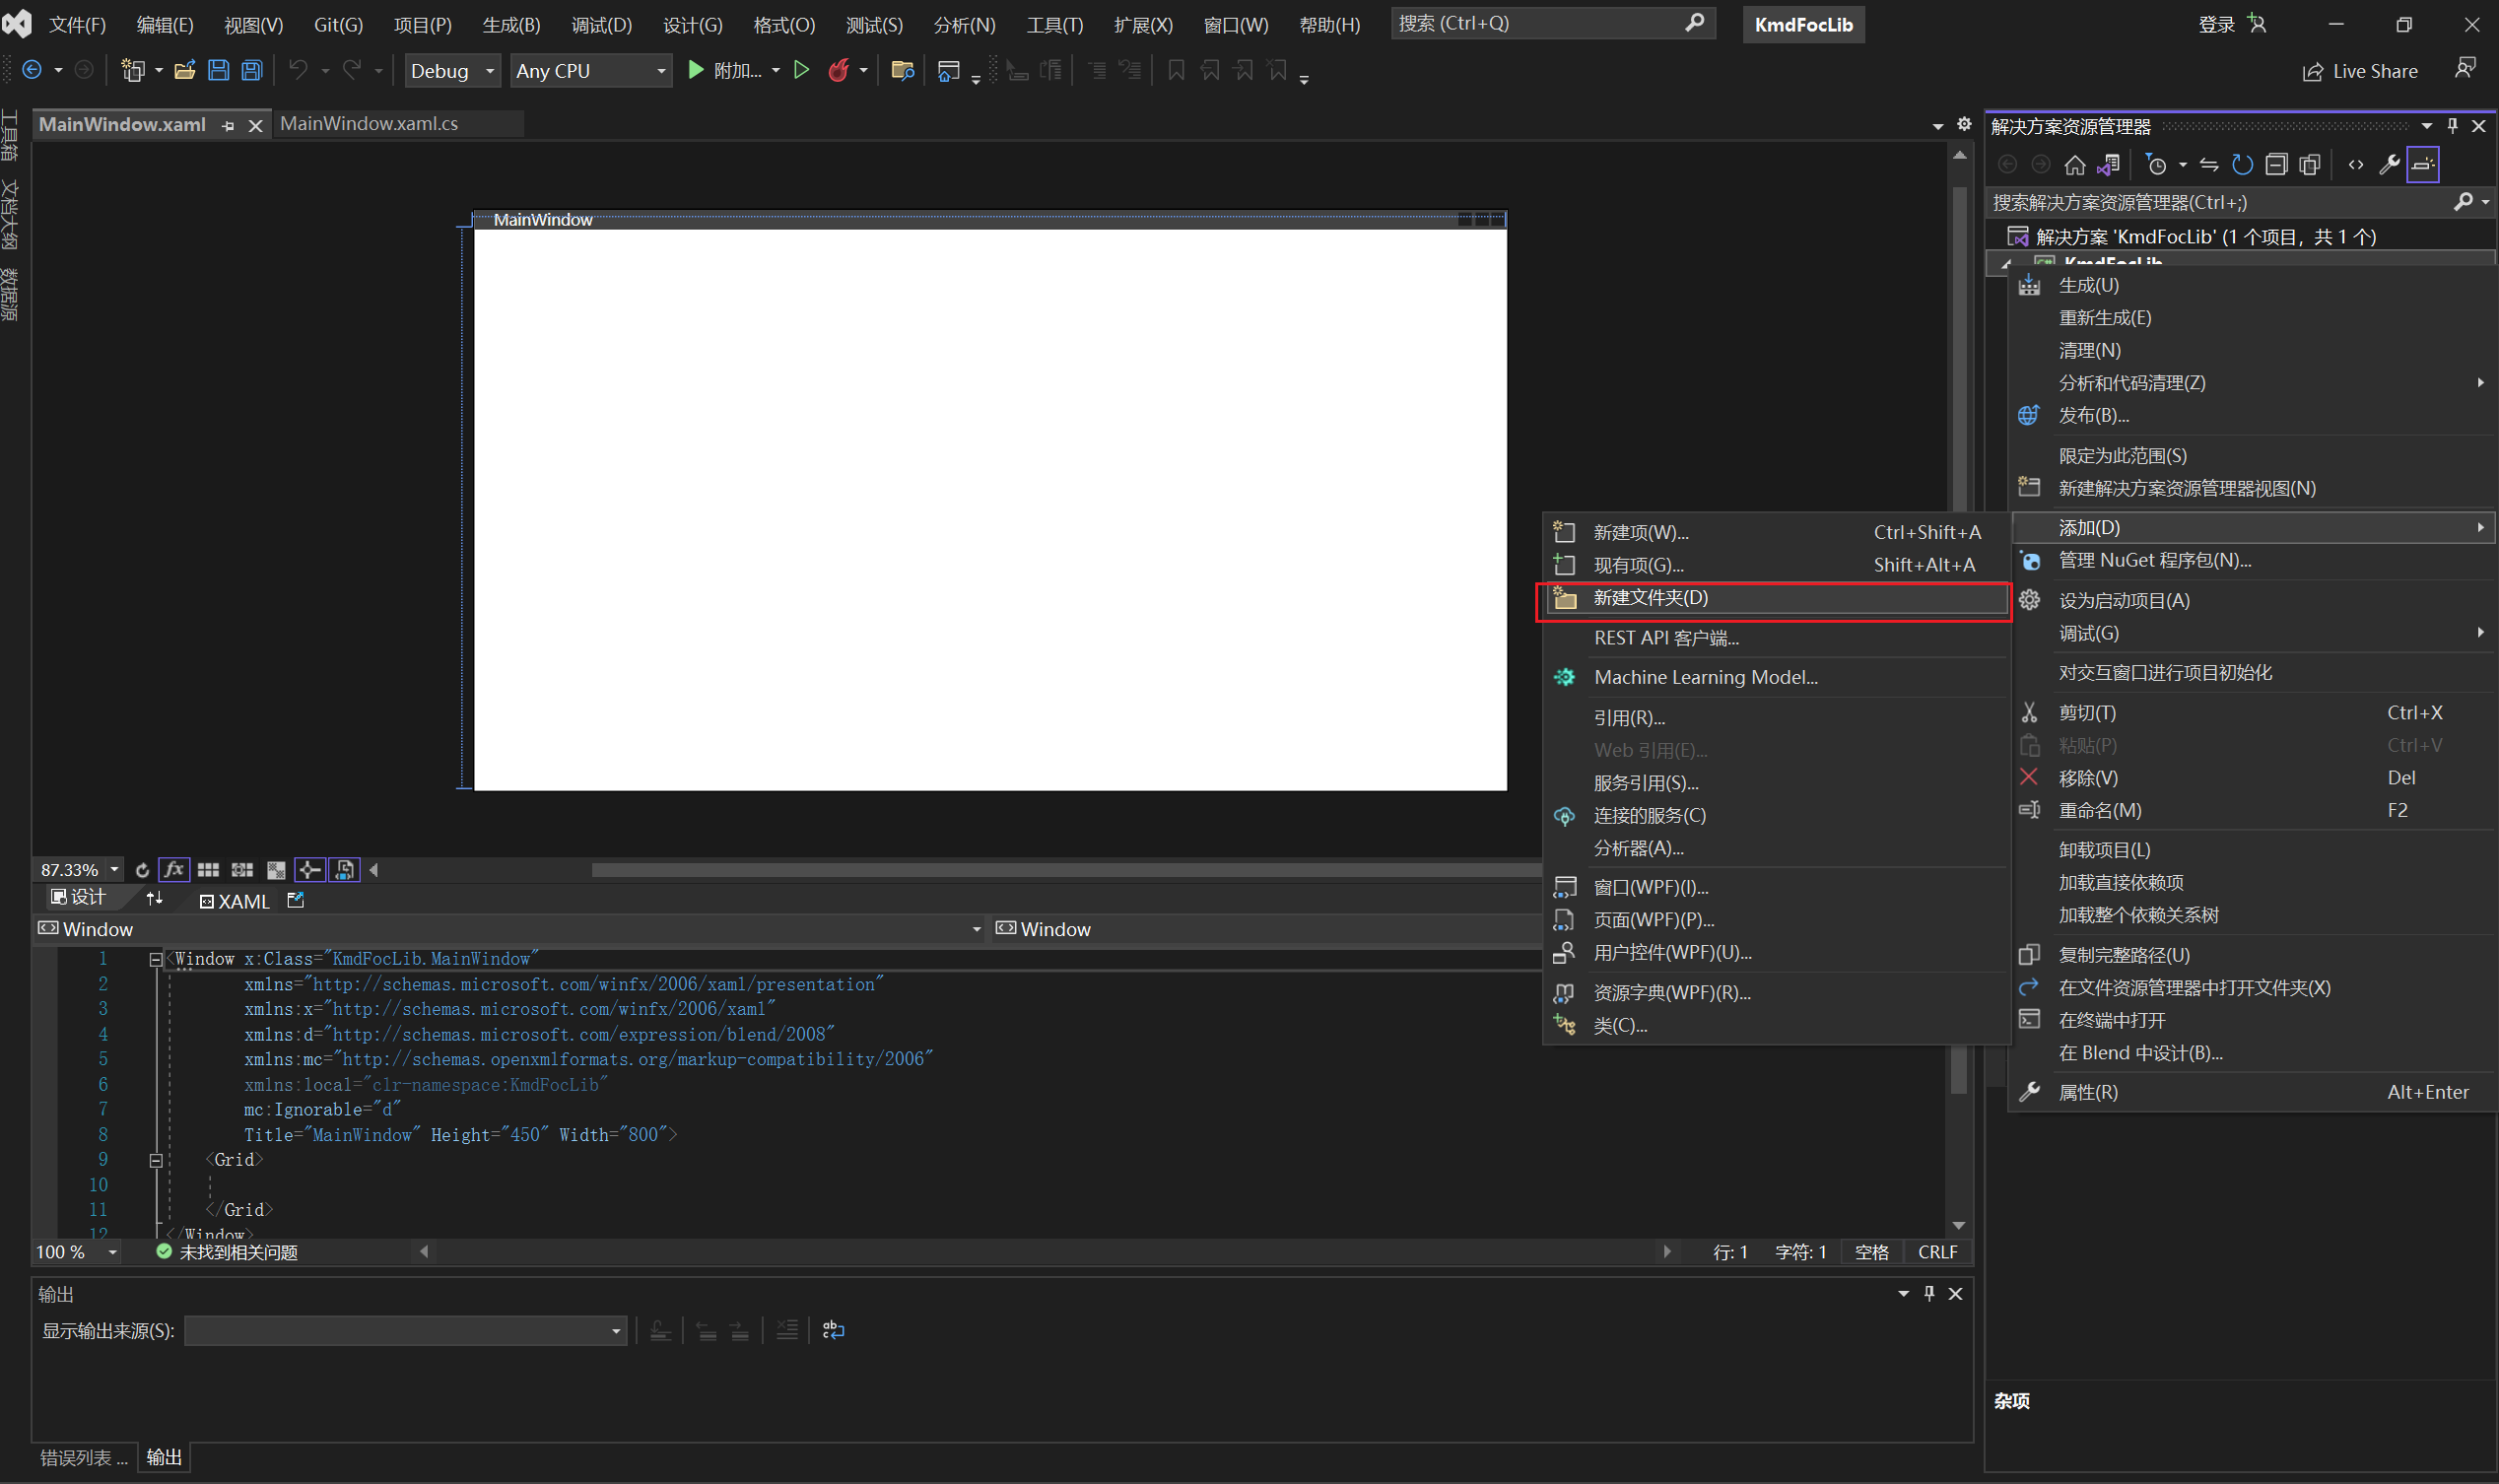Click the clear output list icon

tap(787, 1330)
